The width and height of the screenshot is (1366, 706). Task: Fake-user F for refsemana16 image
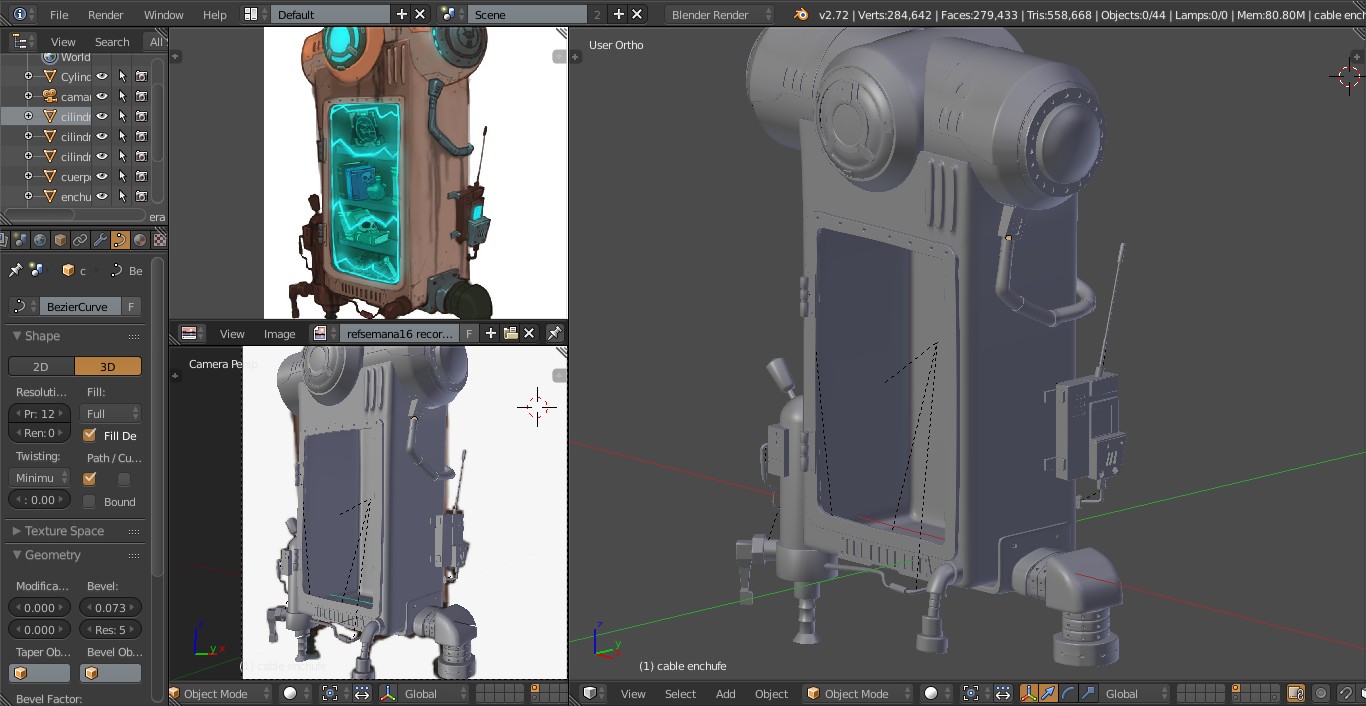click(x=469, y=333)
